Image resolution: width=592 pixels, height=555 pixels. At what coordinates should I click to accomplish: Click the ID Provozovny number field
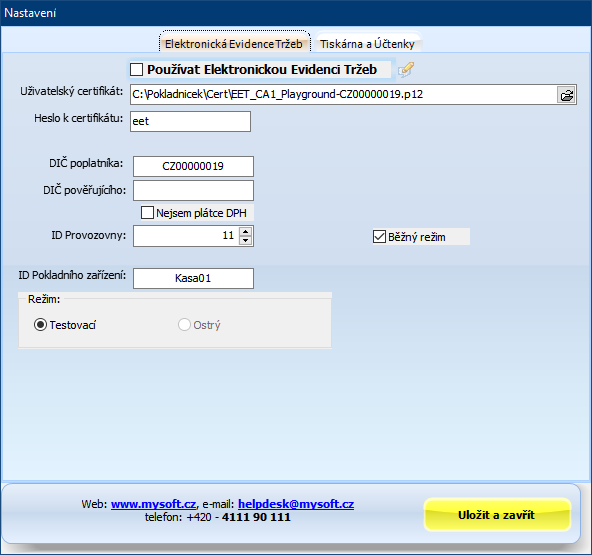click(187, 236)
